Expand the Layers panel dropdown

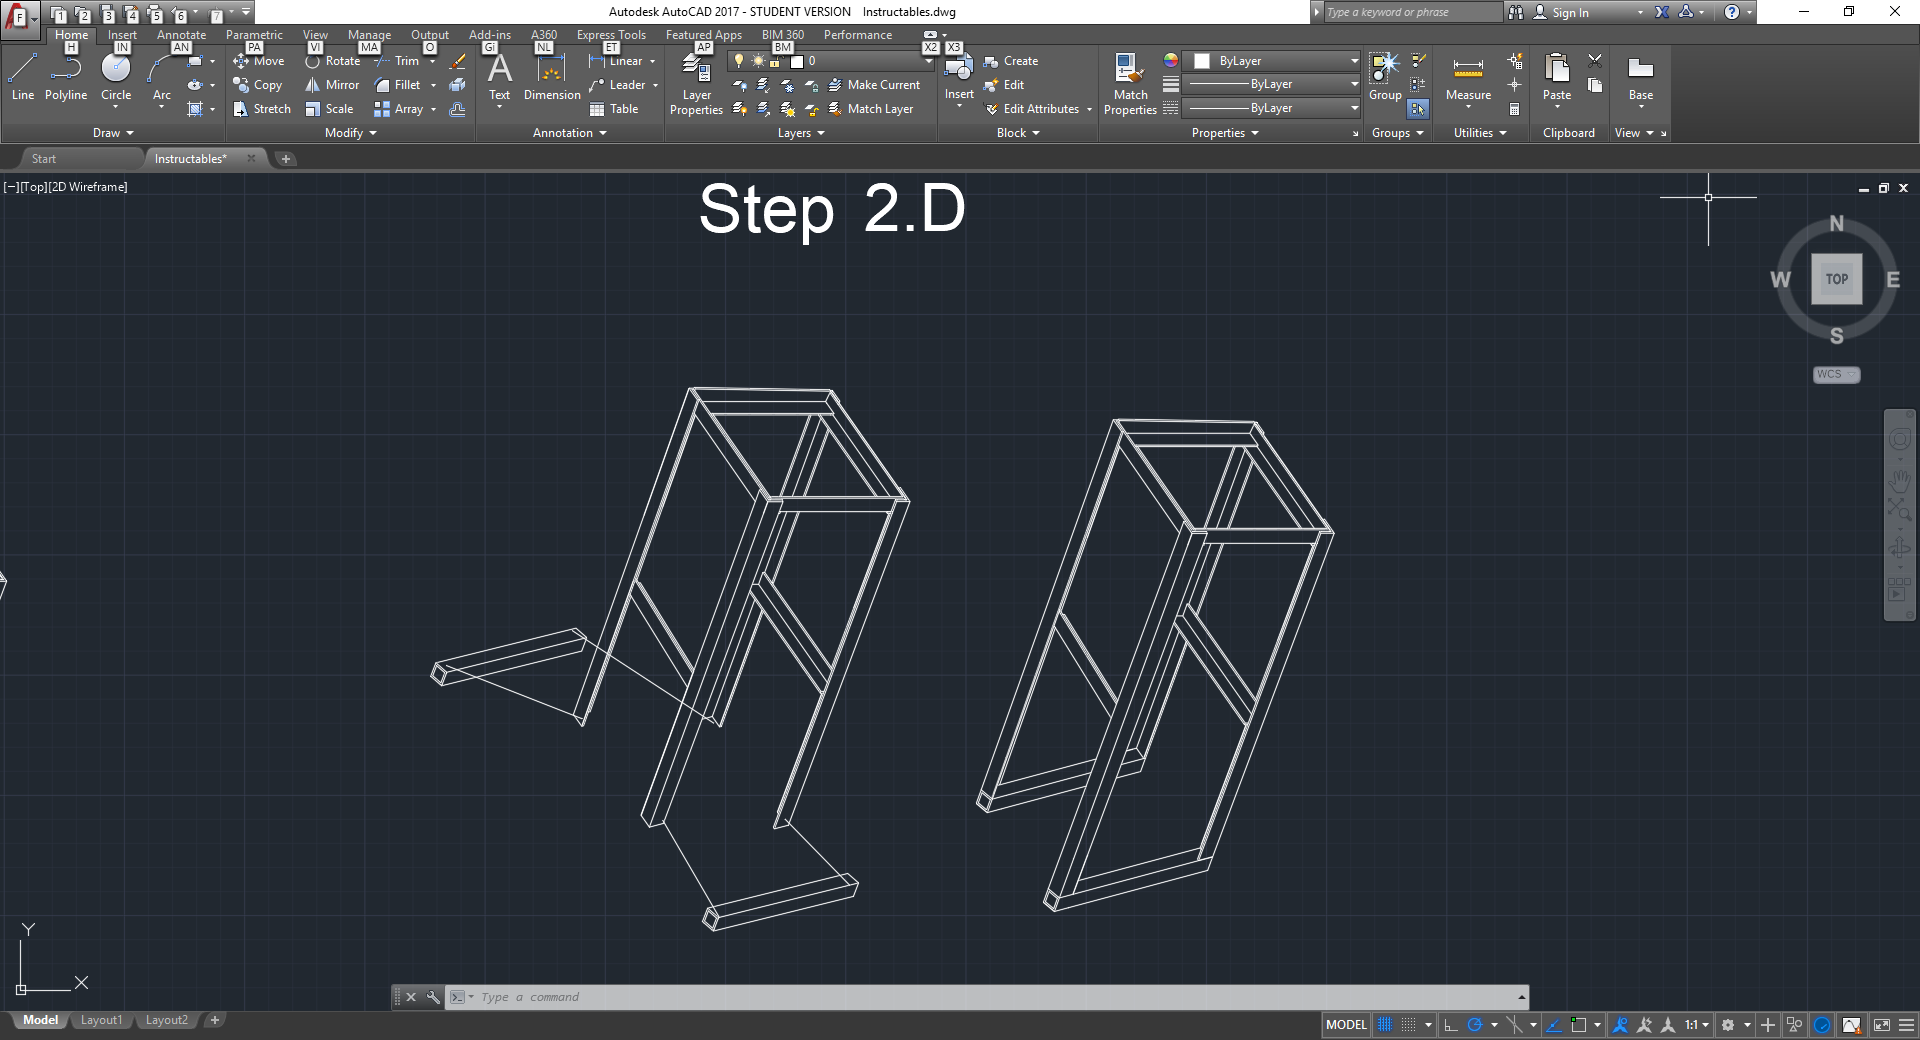(801, 133)
